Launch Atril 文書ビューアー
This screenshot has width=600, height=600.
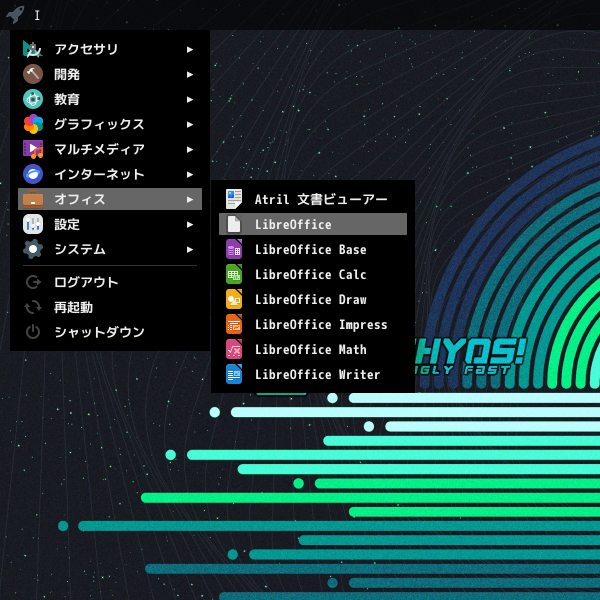tap(313, 199)
